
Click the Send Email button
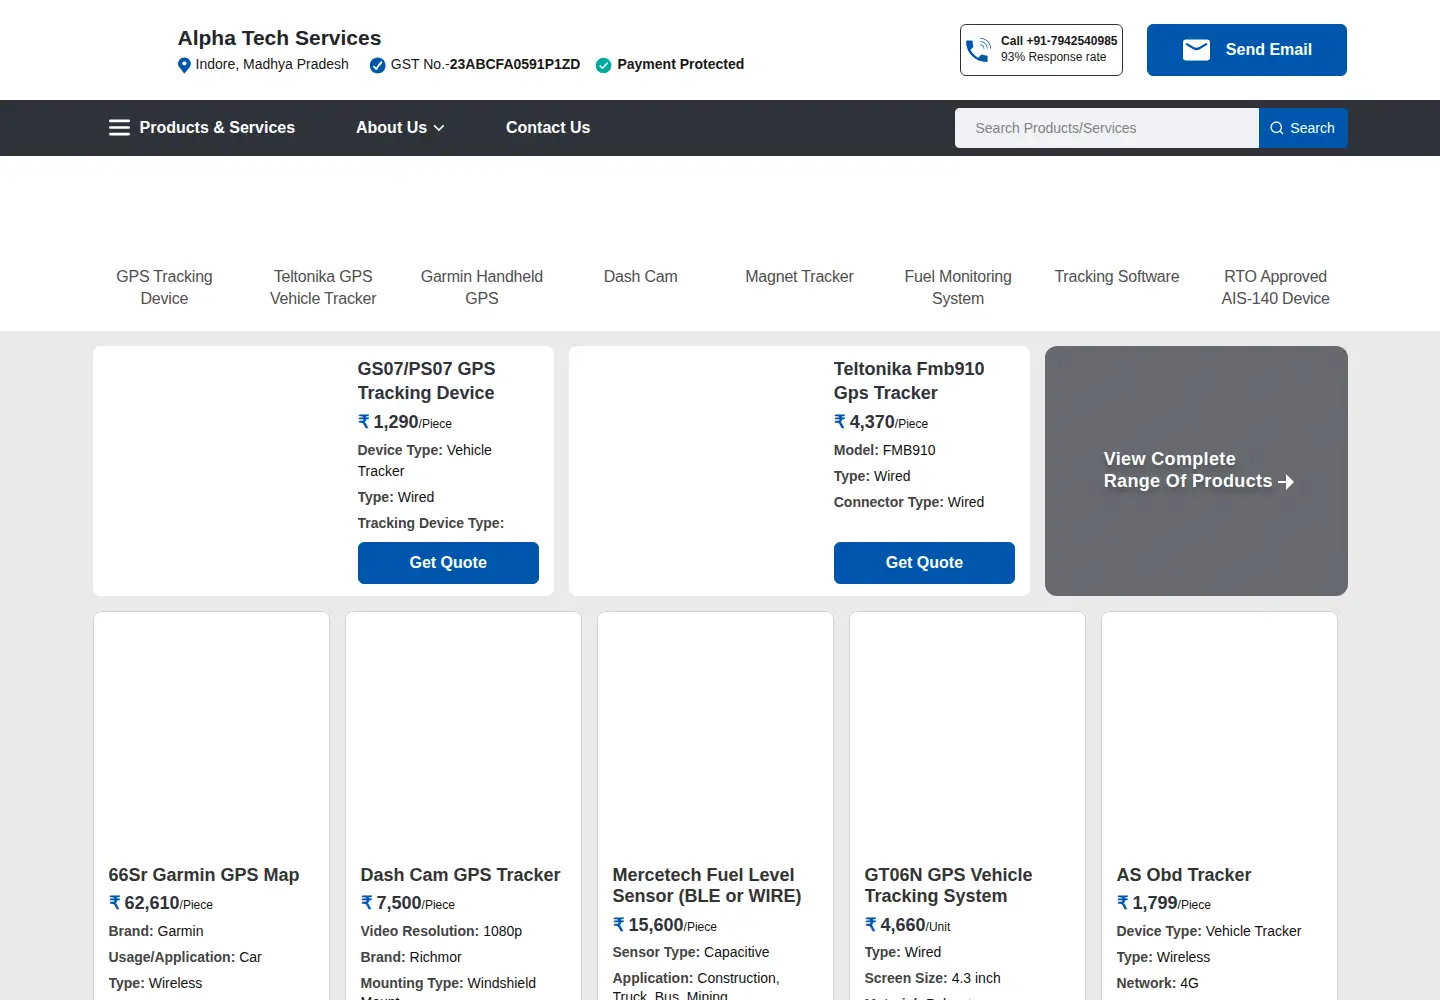1247,50
